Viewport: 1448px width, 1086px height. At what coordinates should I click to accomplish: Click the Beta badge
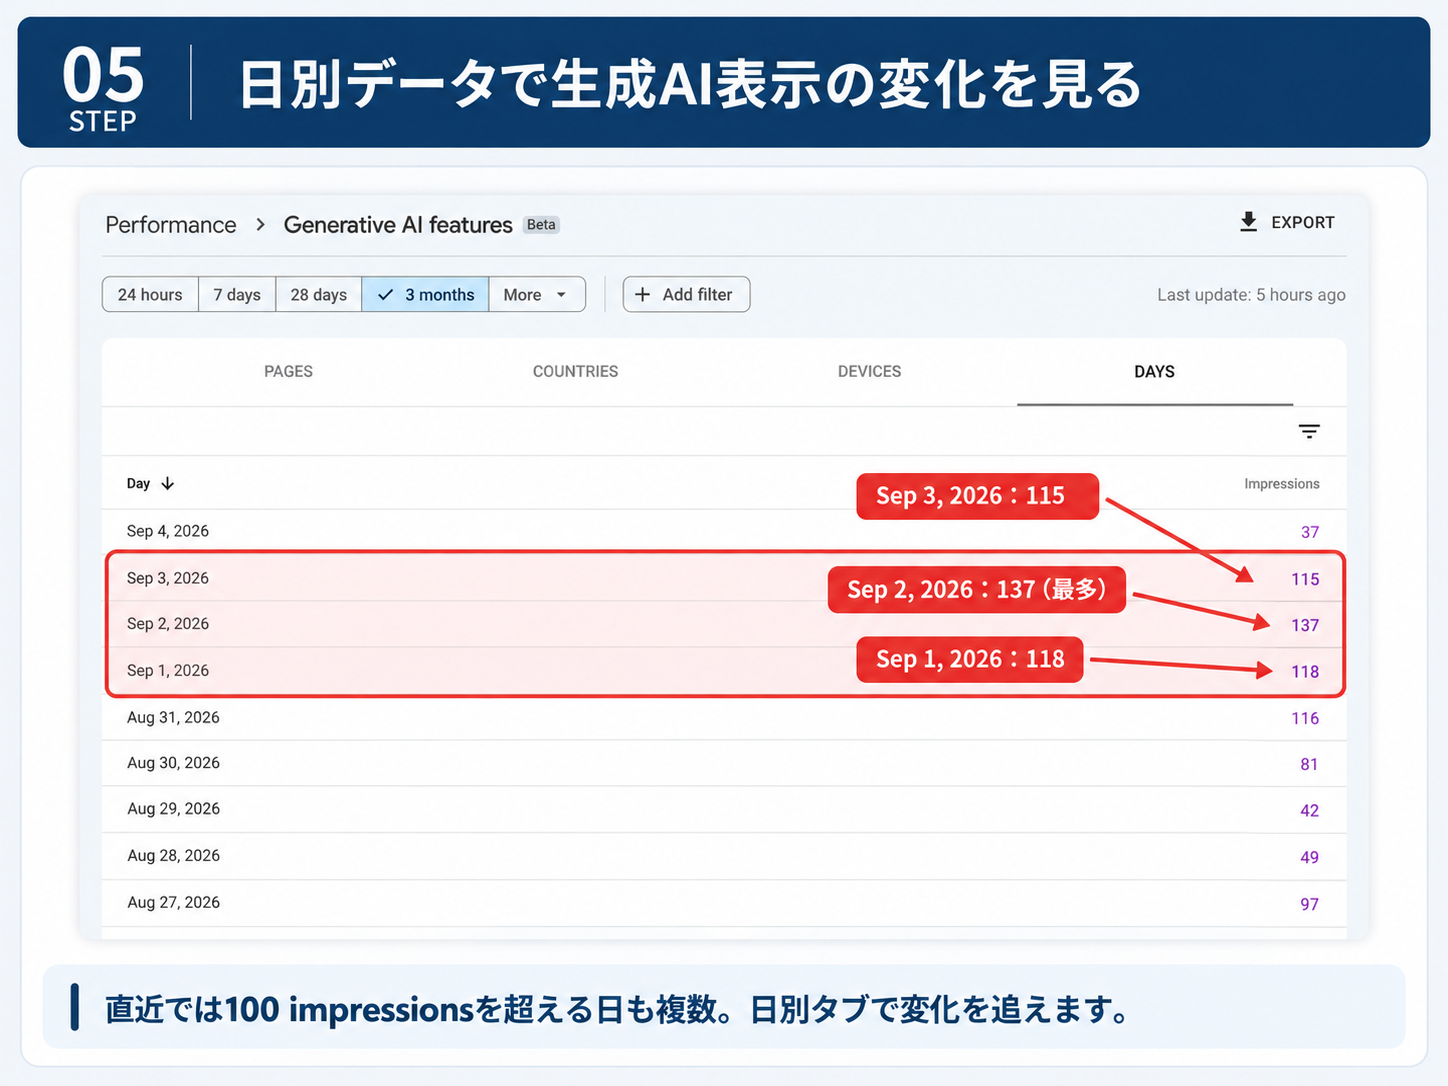541,224
